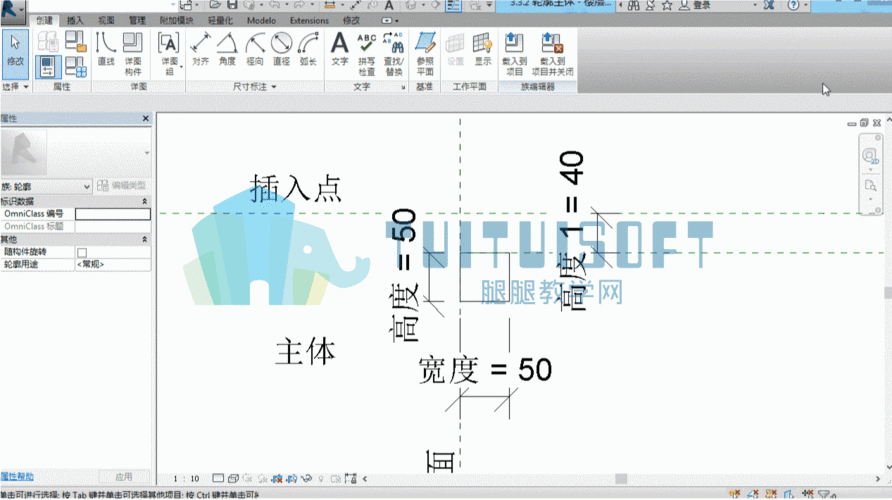Open the 族: 轮廓 type selector dropdown
Image resolution: width=892 pixels, height=500 pixels.
tap(46, 186)
